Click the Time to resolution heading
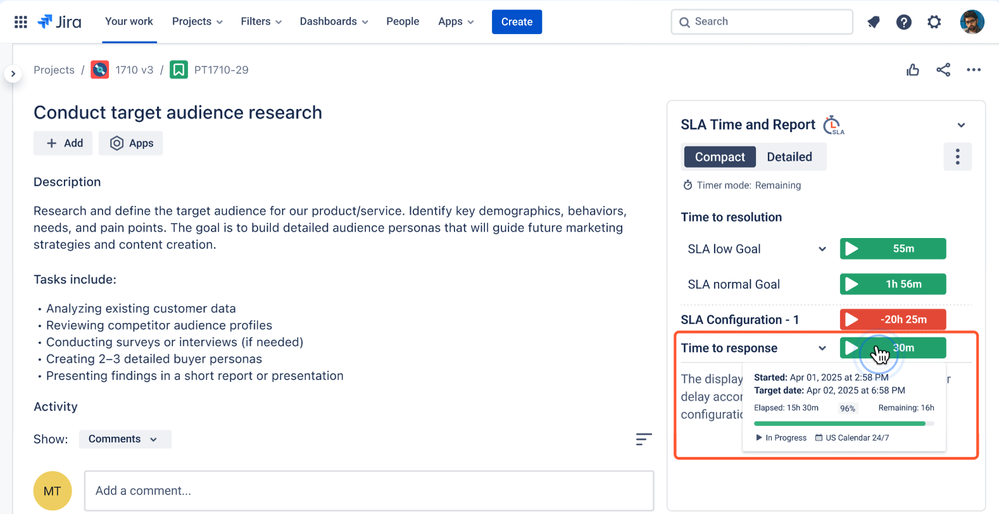Image resolution: width=999 pixels, height=514 pixels. (x=731, y=217)
